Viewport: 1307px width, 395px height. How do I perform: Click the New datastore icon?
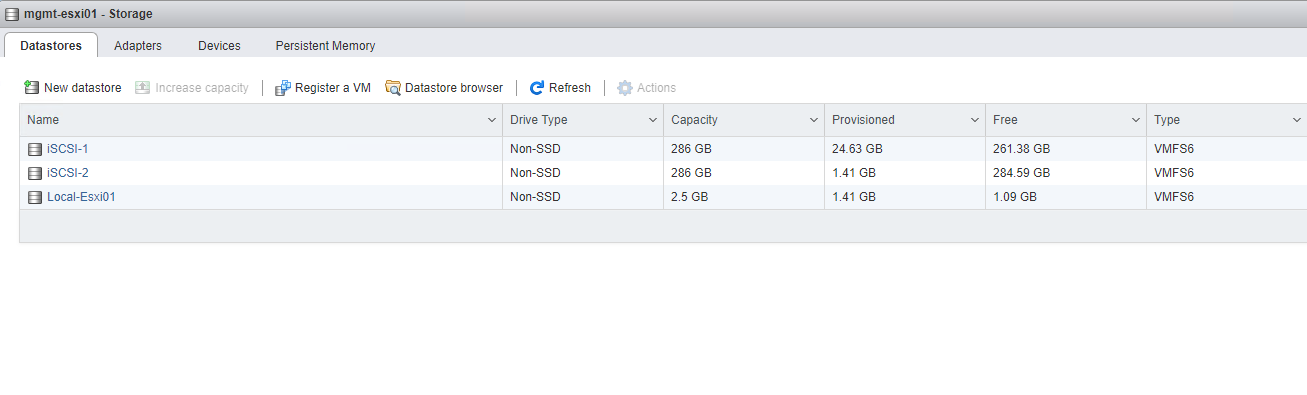point(31,88)
